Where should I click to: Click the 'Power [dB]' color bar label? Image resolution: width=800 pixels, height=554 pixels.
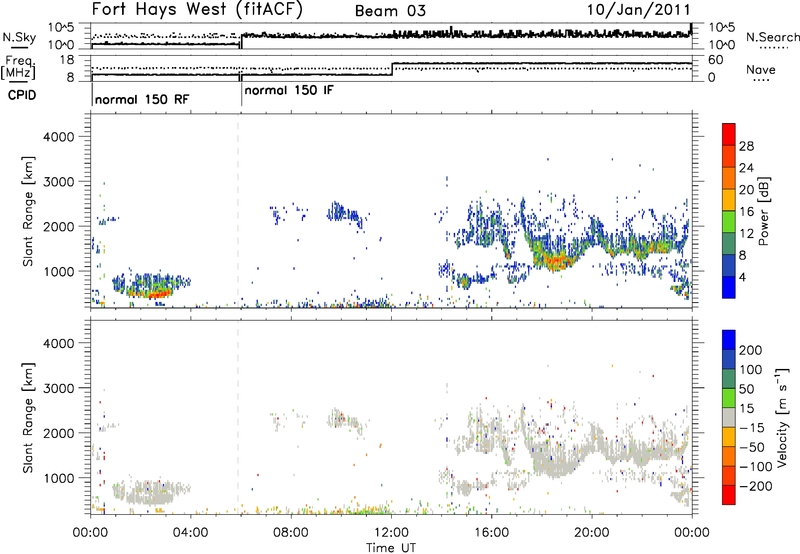point(764,212)
